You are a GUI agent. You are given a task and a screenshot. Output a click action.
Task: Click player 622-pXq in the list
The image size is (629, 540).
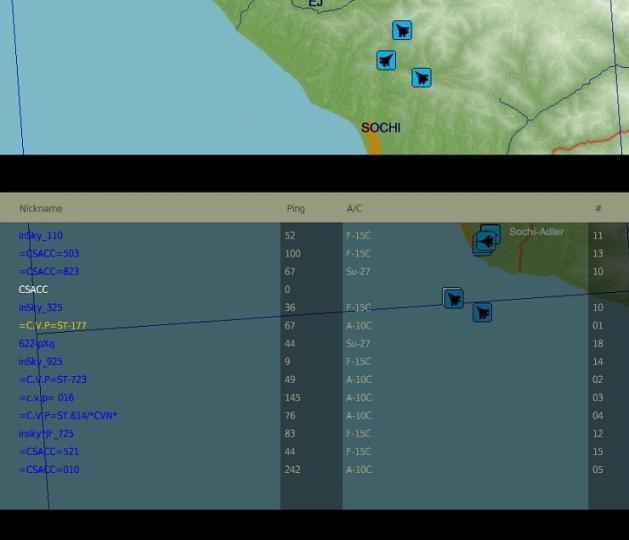tap(37, 344)
